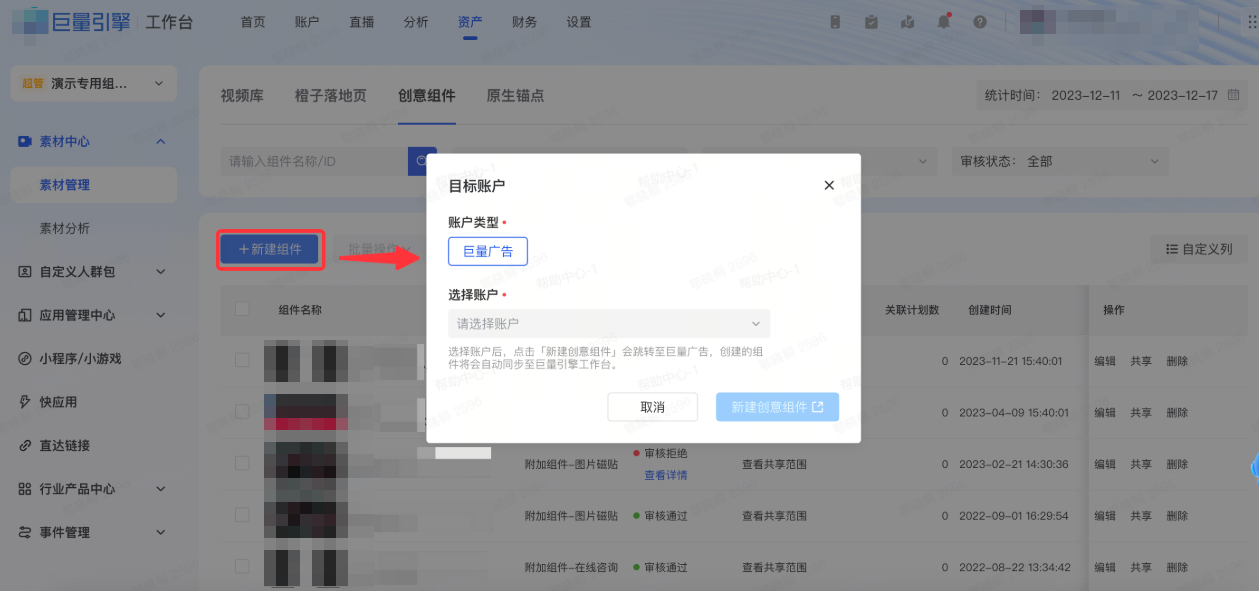Check the row created 2023-02-21 14:30:36
The image size is (1259, 591).
(x=242, y=463)
